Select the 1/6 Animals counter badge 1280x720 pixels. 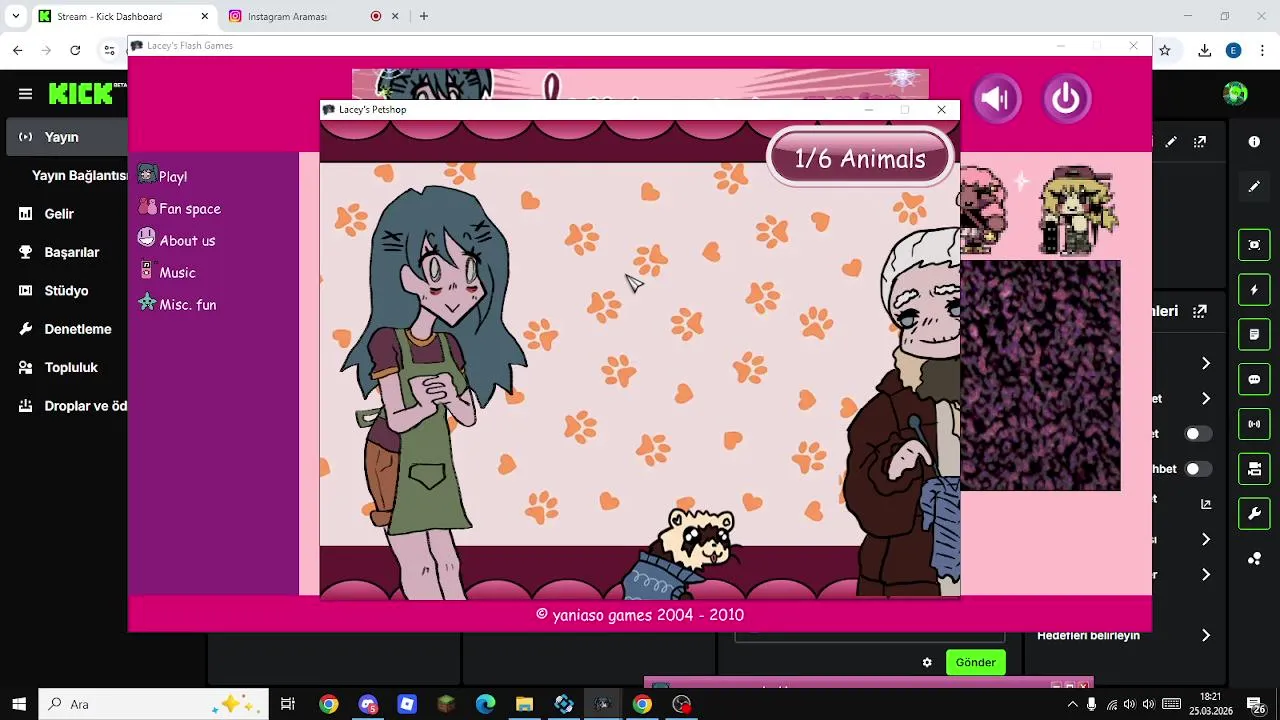859,158
